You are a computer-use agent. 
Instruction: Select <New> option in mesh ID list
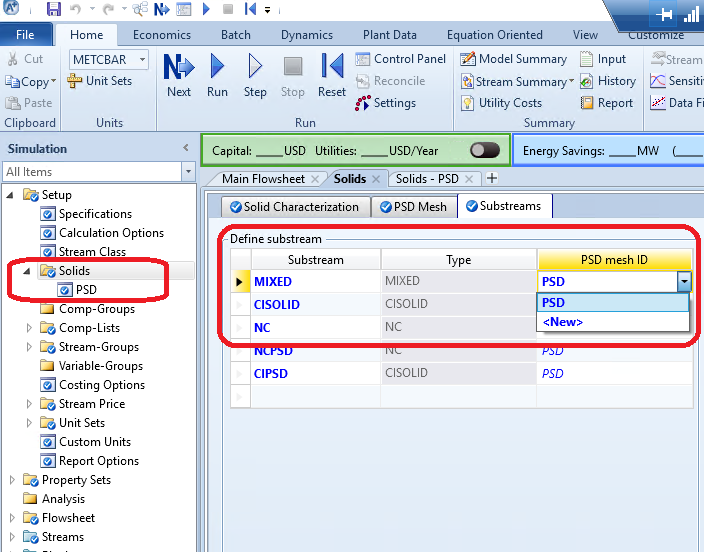pos(613,322)
